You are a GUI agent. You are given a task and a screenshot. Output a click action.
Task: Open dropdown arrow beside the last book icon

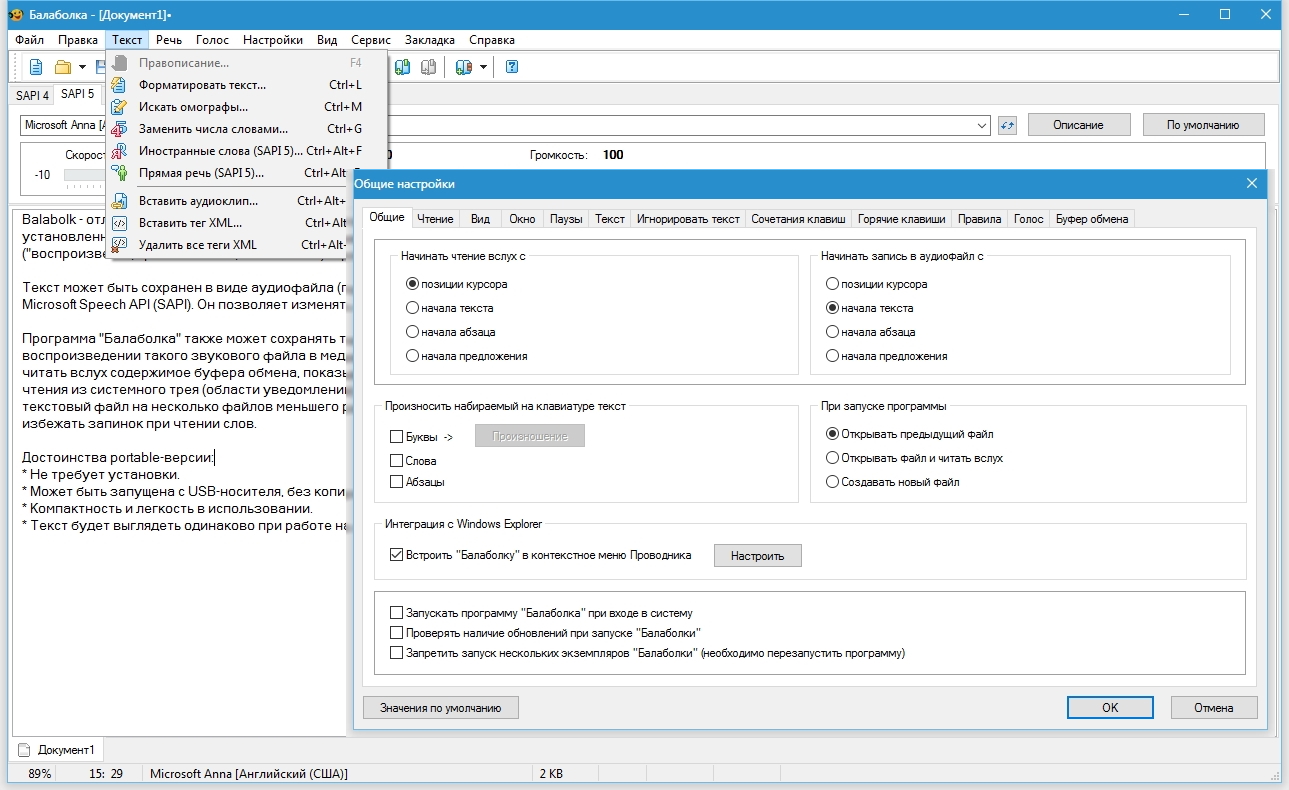(x=483, y=67)
